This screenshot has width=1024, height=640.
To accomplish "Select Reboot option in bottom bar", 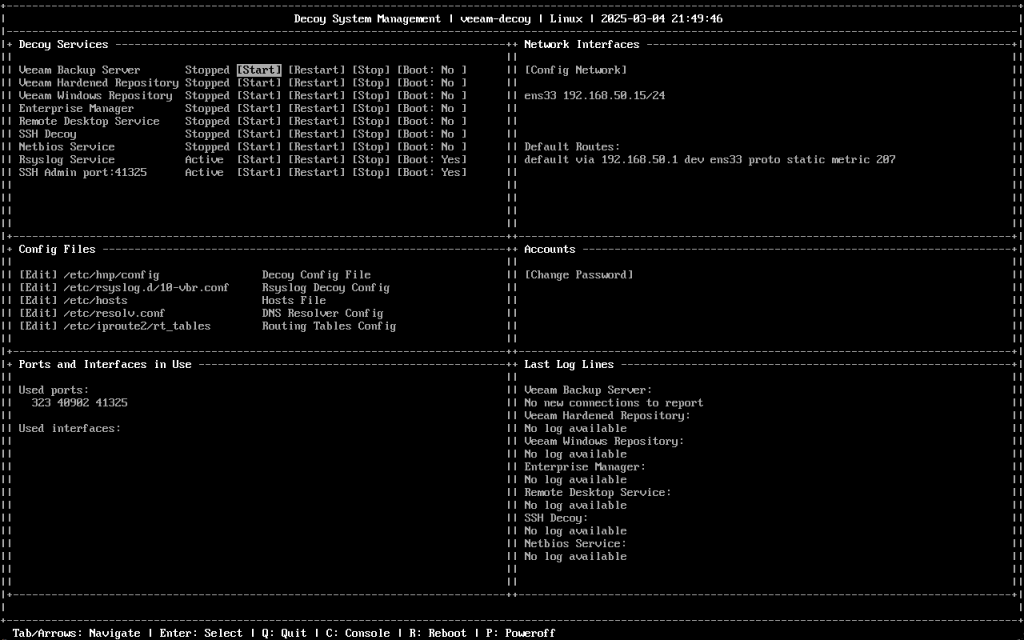I will [x=436, y=633].
